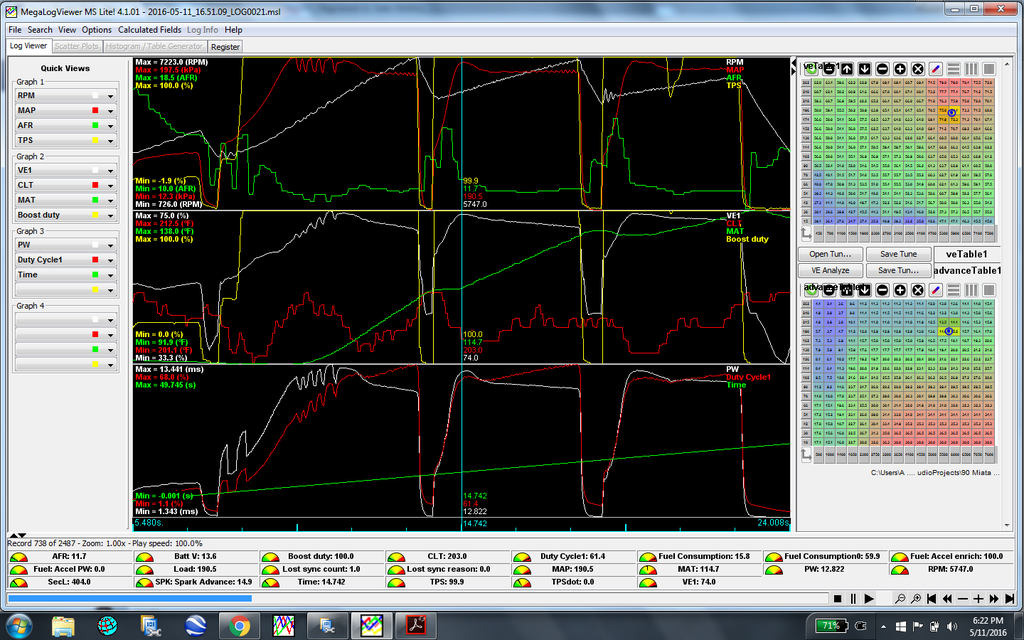
Task: Select the veTable1 table tab
Action: (x=967, y=254)
